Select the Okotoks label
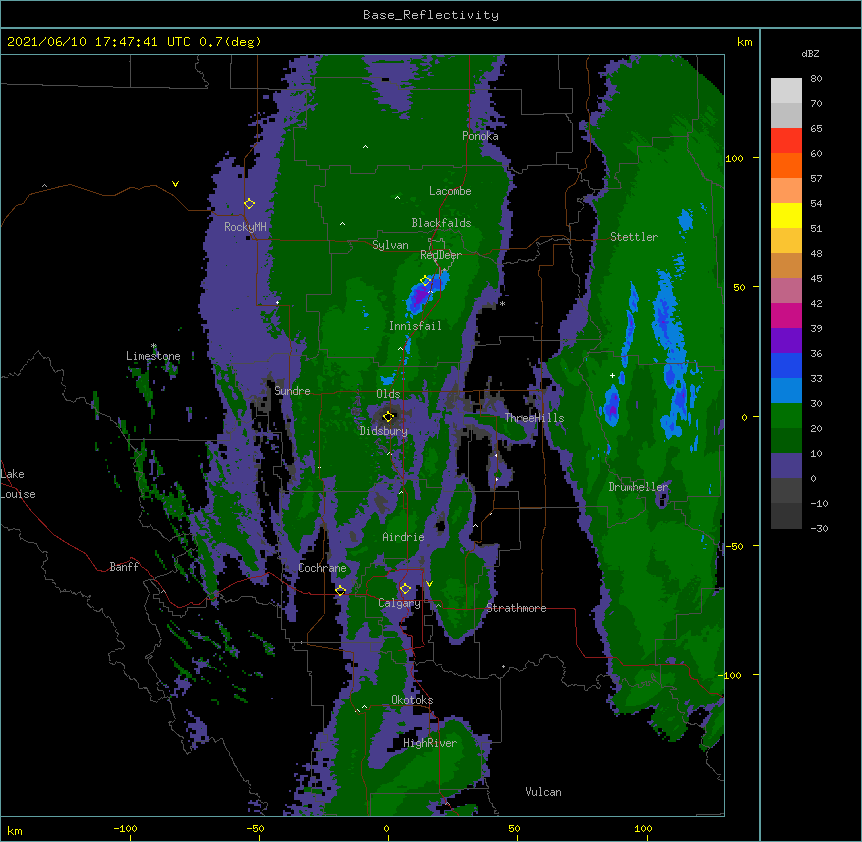The image size is (862, 842). pos(412,700)
